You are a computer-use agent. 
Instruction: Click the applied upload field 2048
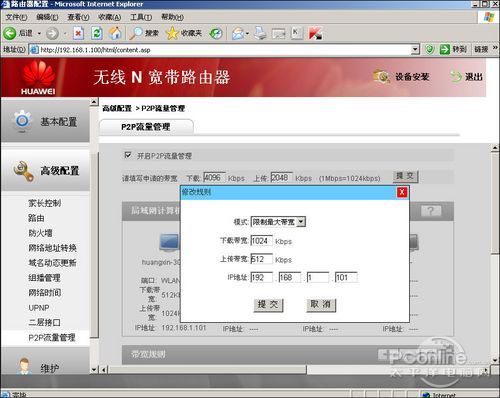tap(282, 177)
